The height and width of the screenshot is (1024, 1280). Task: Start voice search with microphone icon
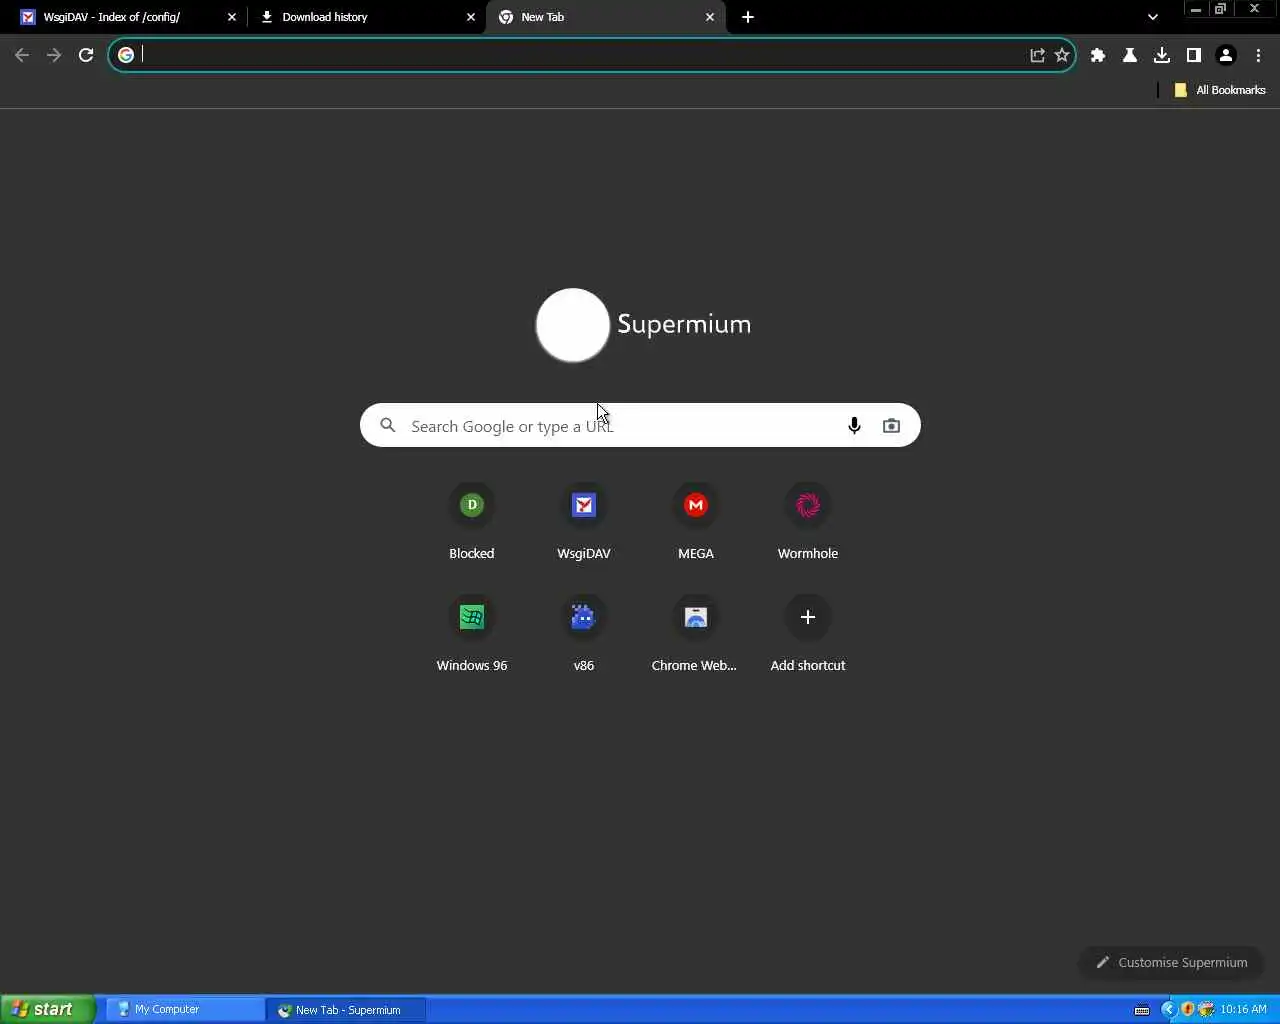854,426
